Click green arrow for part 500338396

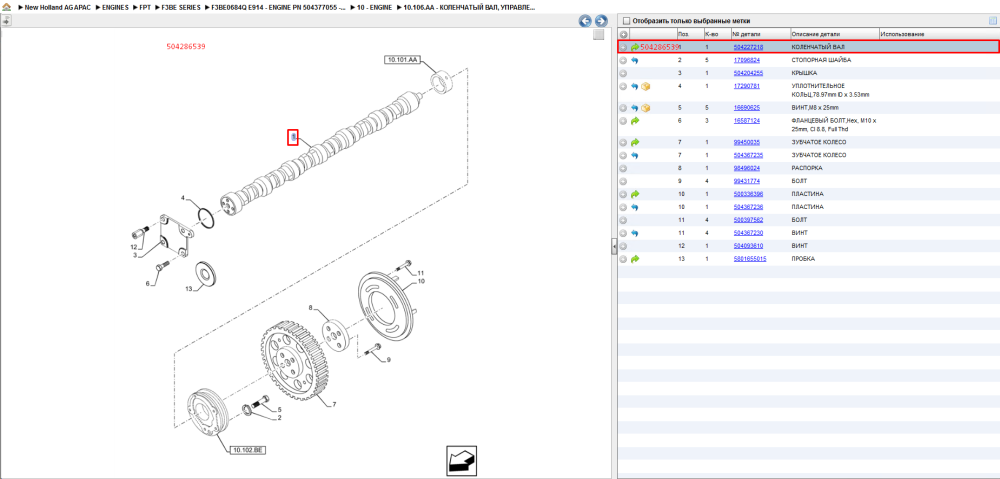click(635, 194)
